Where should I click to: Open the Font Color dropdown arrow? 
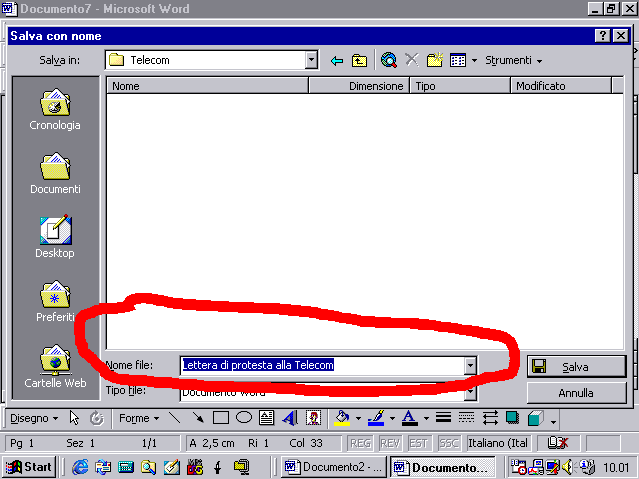[426, 418]
